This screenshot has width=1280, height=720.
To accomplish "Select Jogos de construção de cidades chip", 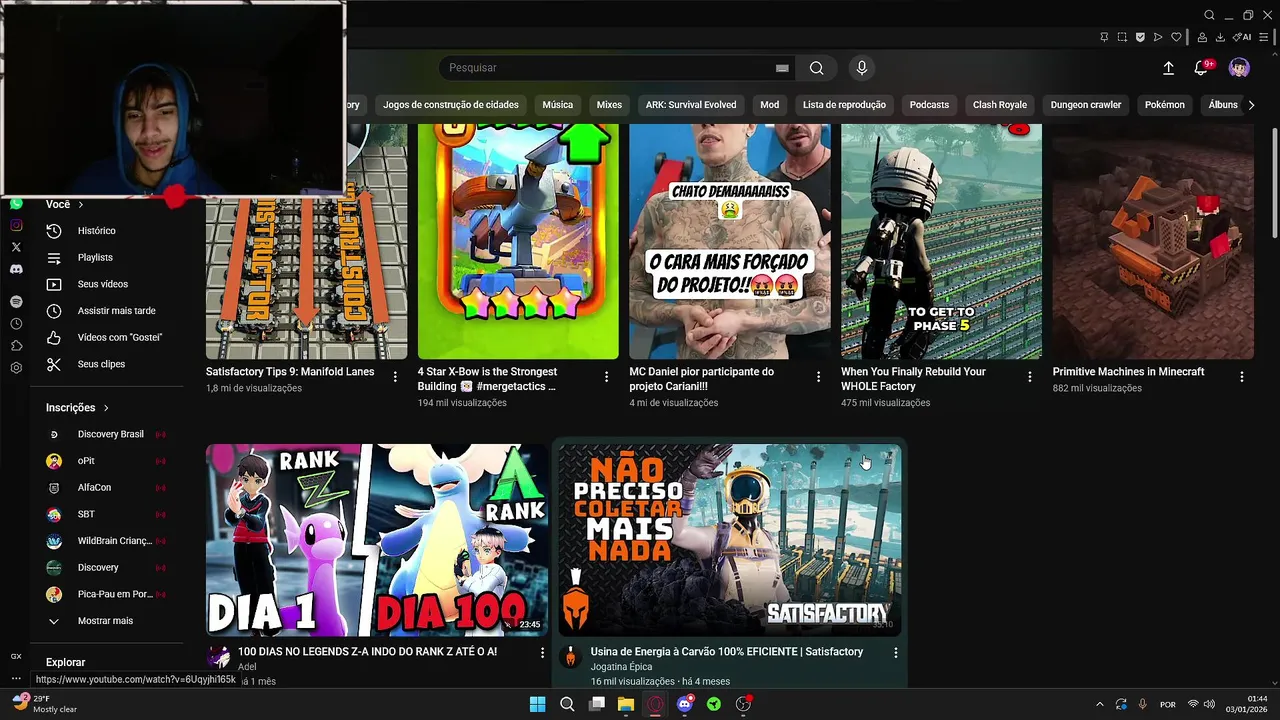I will coord(451,105).
